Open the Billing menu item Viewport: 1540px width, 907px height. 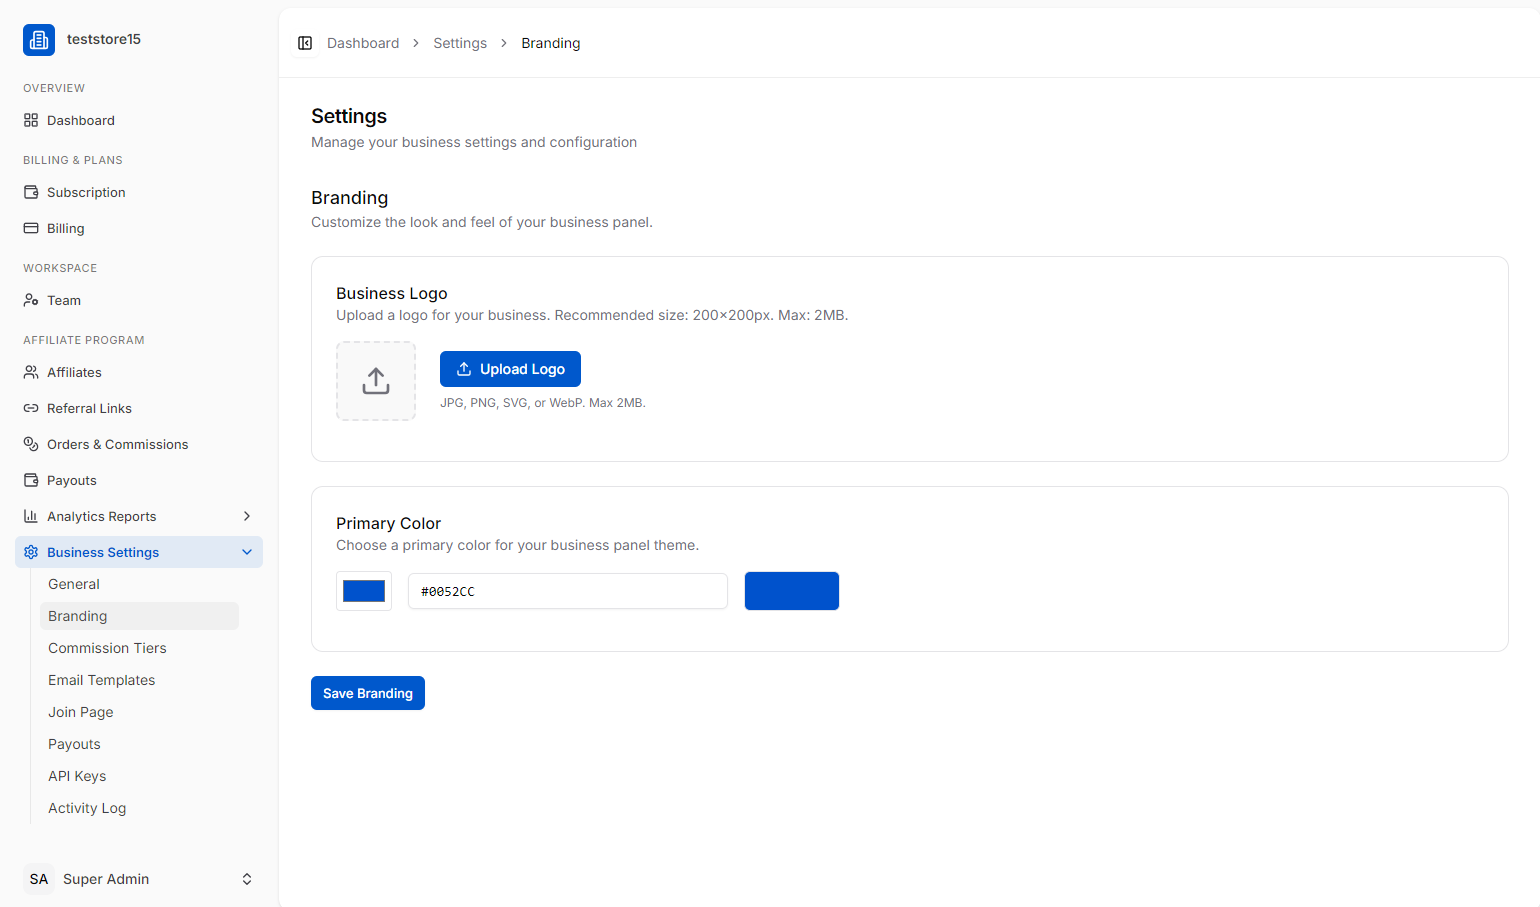tap(139, 228)
